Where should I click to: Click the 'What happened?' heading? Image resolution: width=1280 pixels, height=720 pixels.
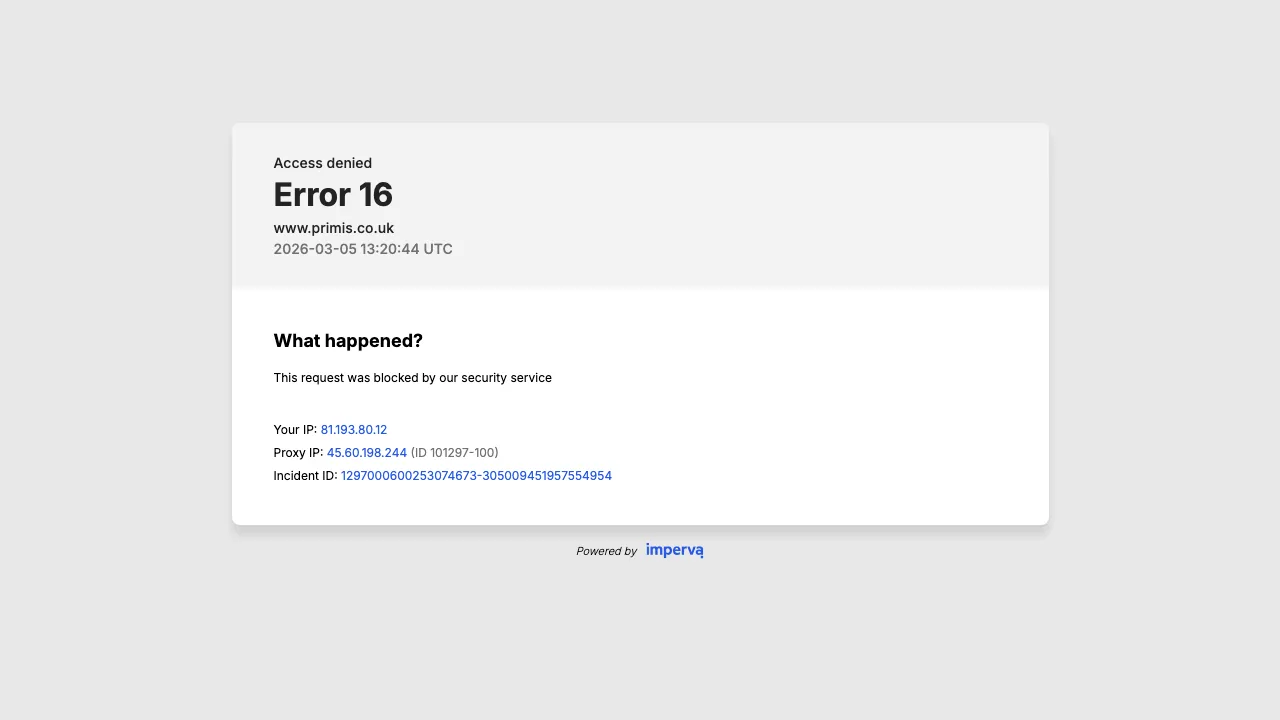[348, 341]
